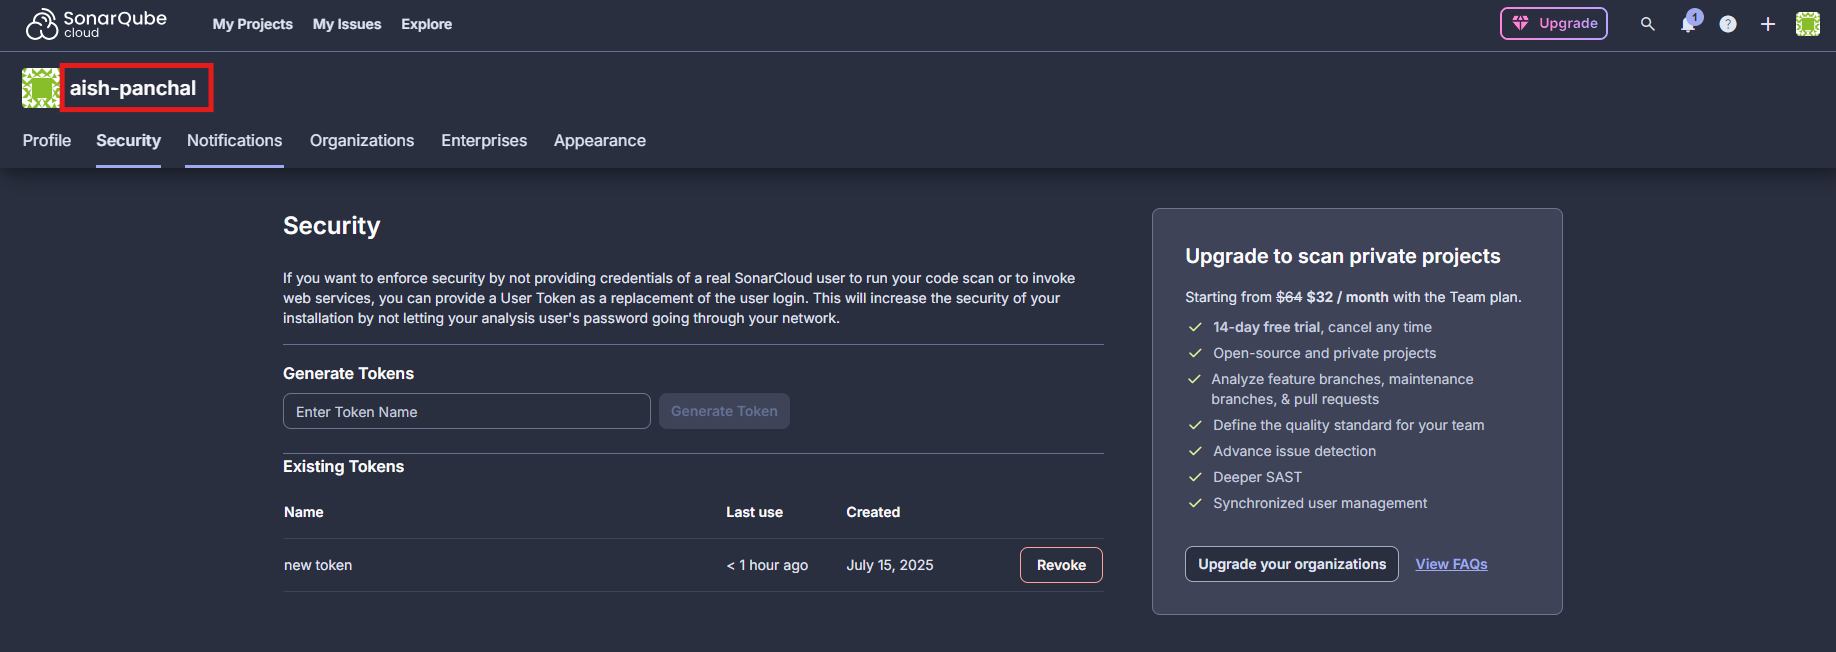Open Explore menu
Viewport: 1836px width, 652px height.
pos(427,24)
